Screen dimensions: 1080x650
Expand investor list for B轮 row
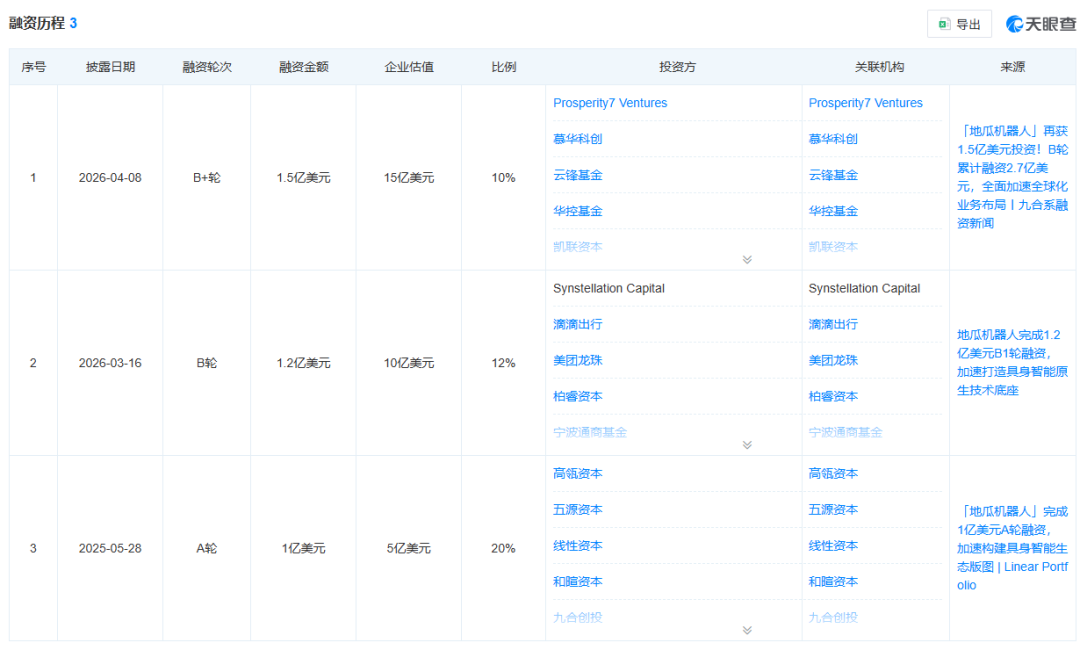[746, 445]
